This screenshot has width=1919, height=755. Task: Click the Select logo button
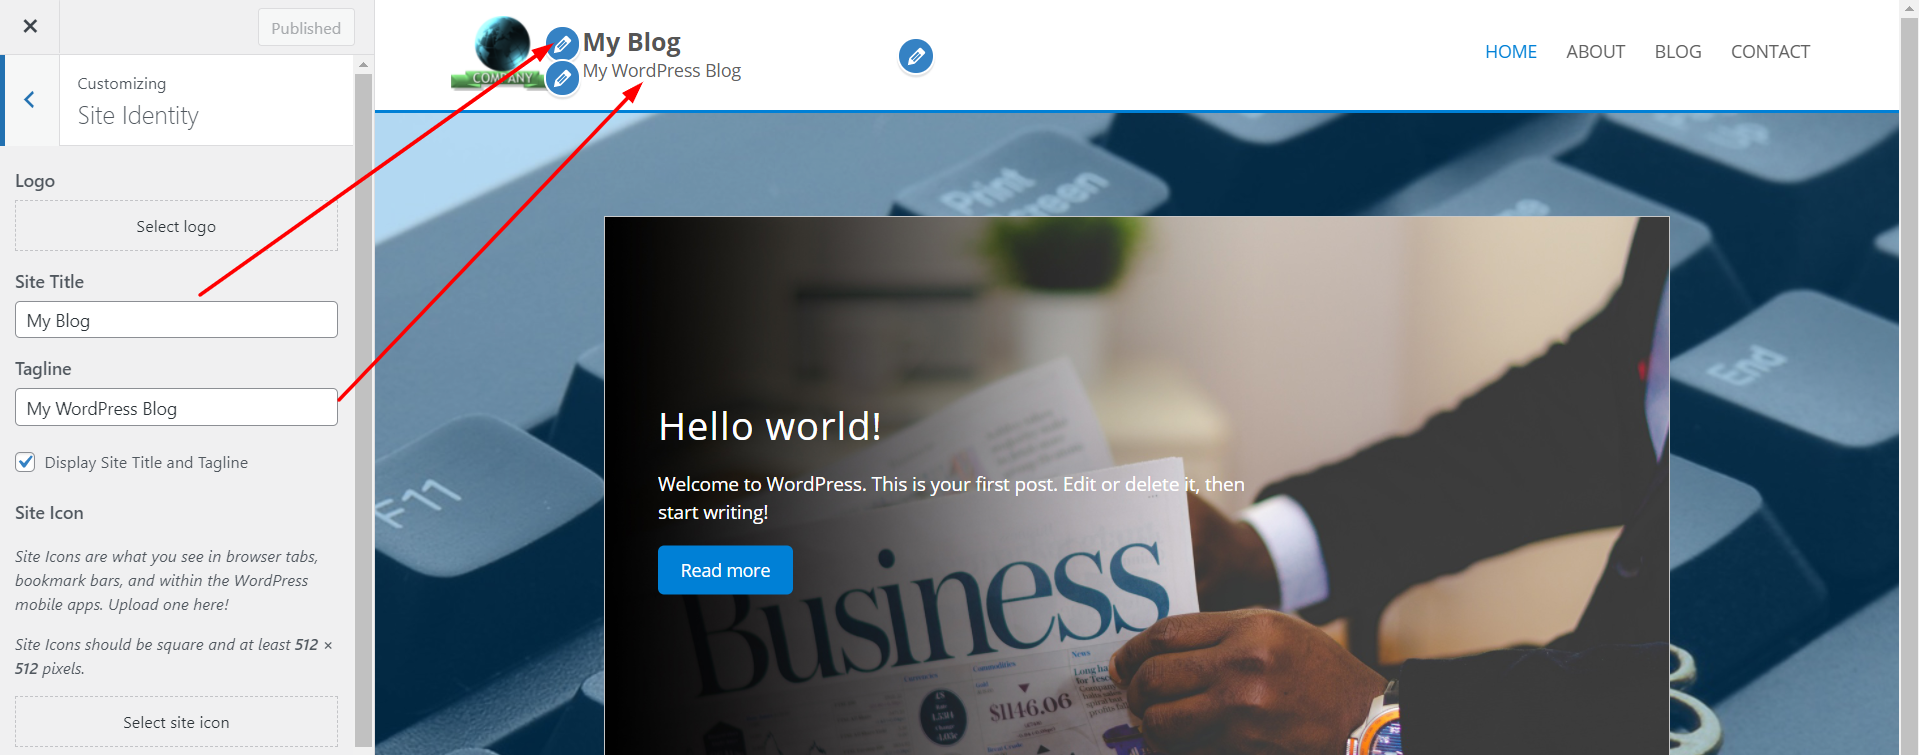point(176,226)
